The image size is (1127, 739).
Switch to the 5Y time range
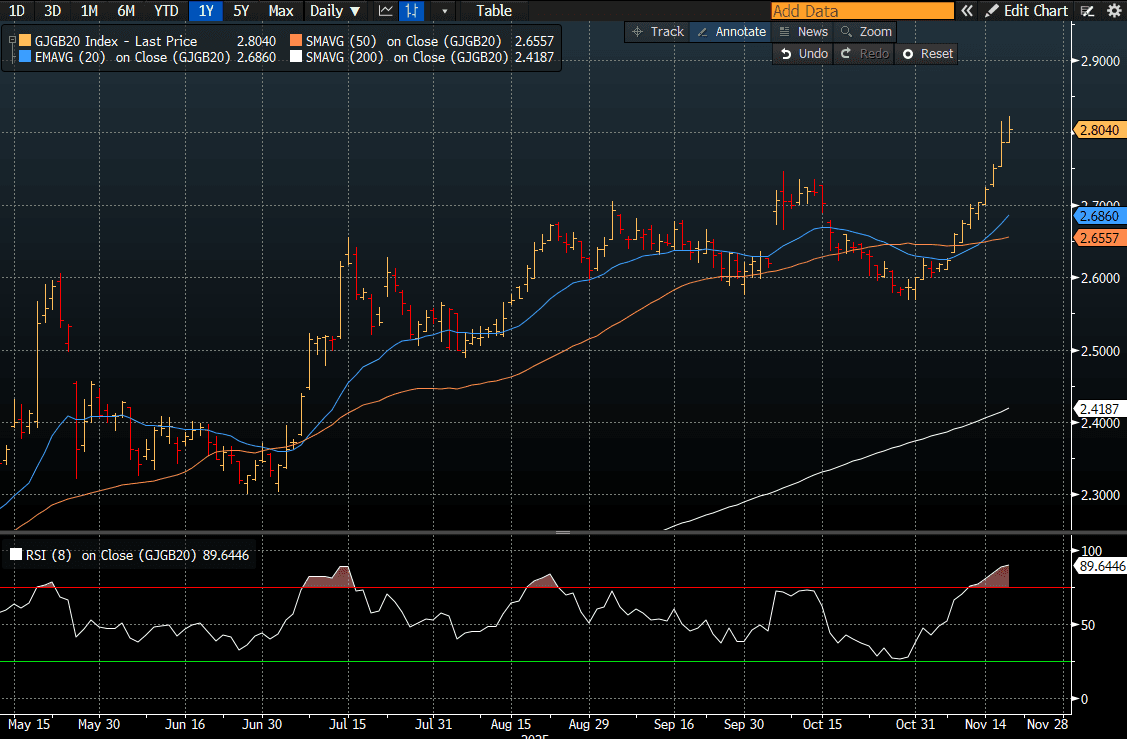click(241, 11)
